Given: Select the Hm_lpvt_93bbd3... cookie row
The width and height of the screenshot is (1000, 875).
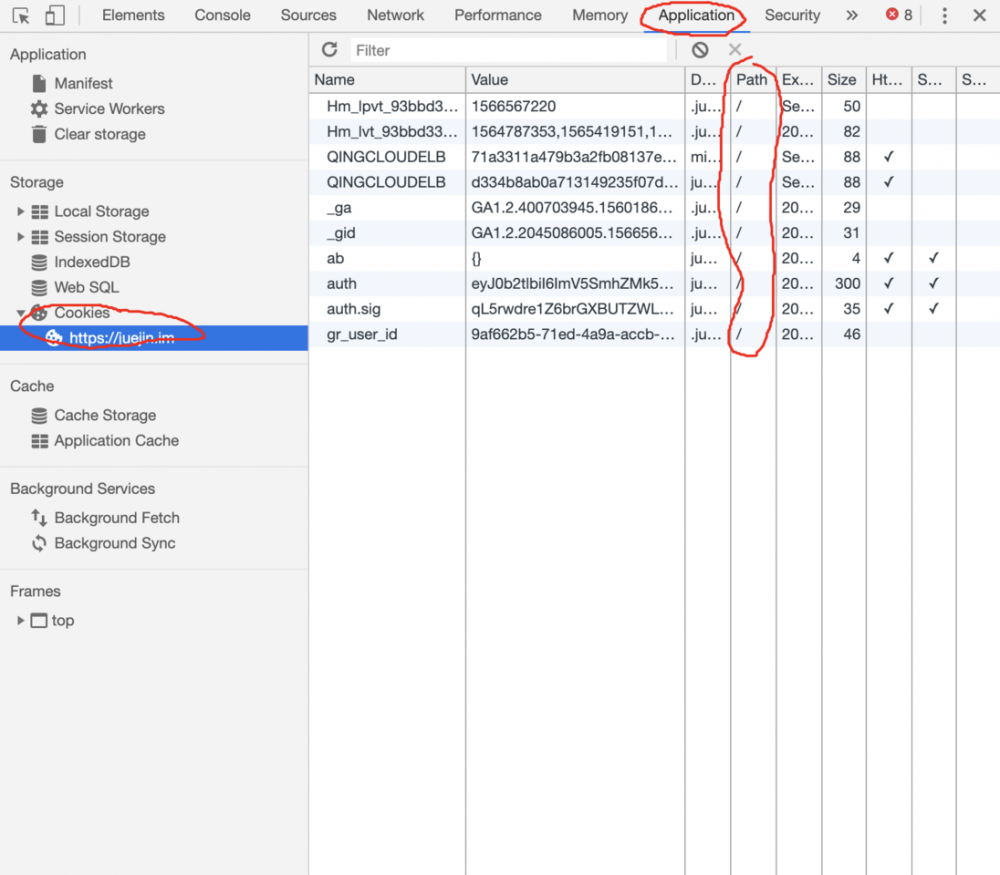Looking at the screenshot, I should 654,107.
